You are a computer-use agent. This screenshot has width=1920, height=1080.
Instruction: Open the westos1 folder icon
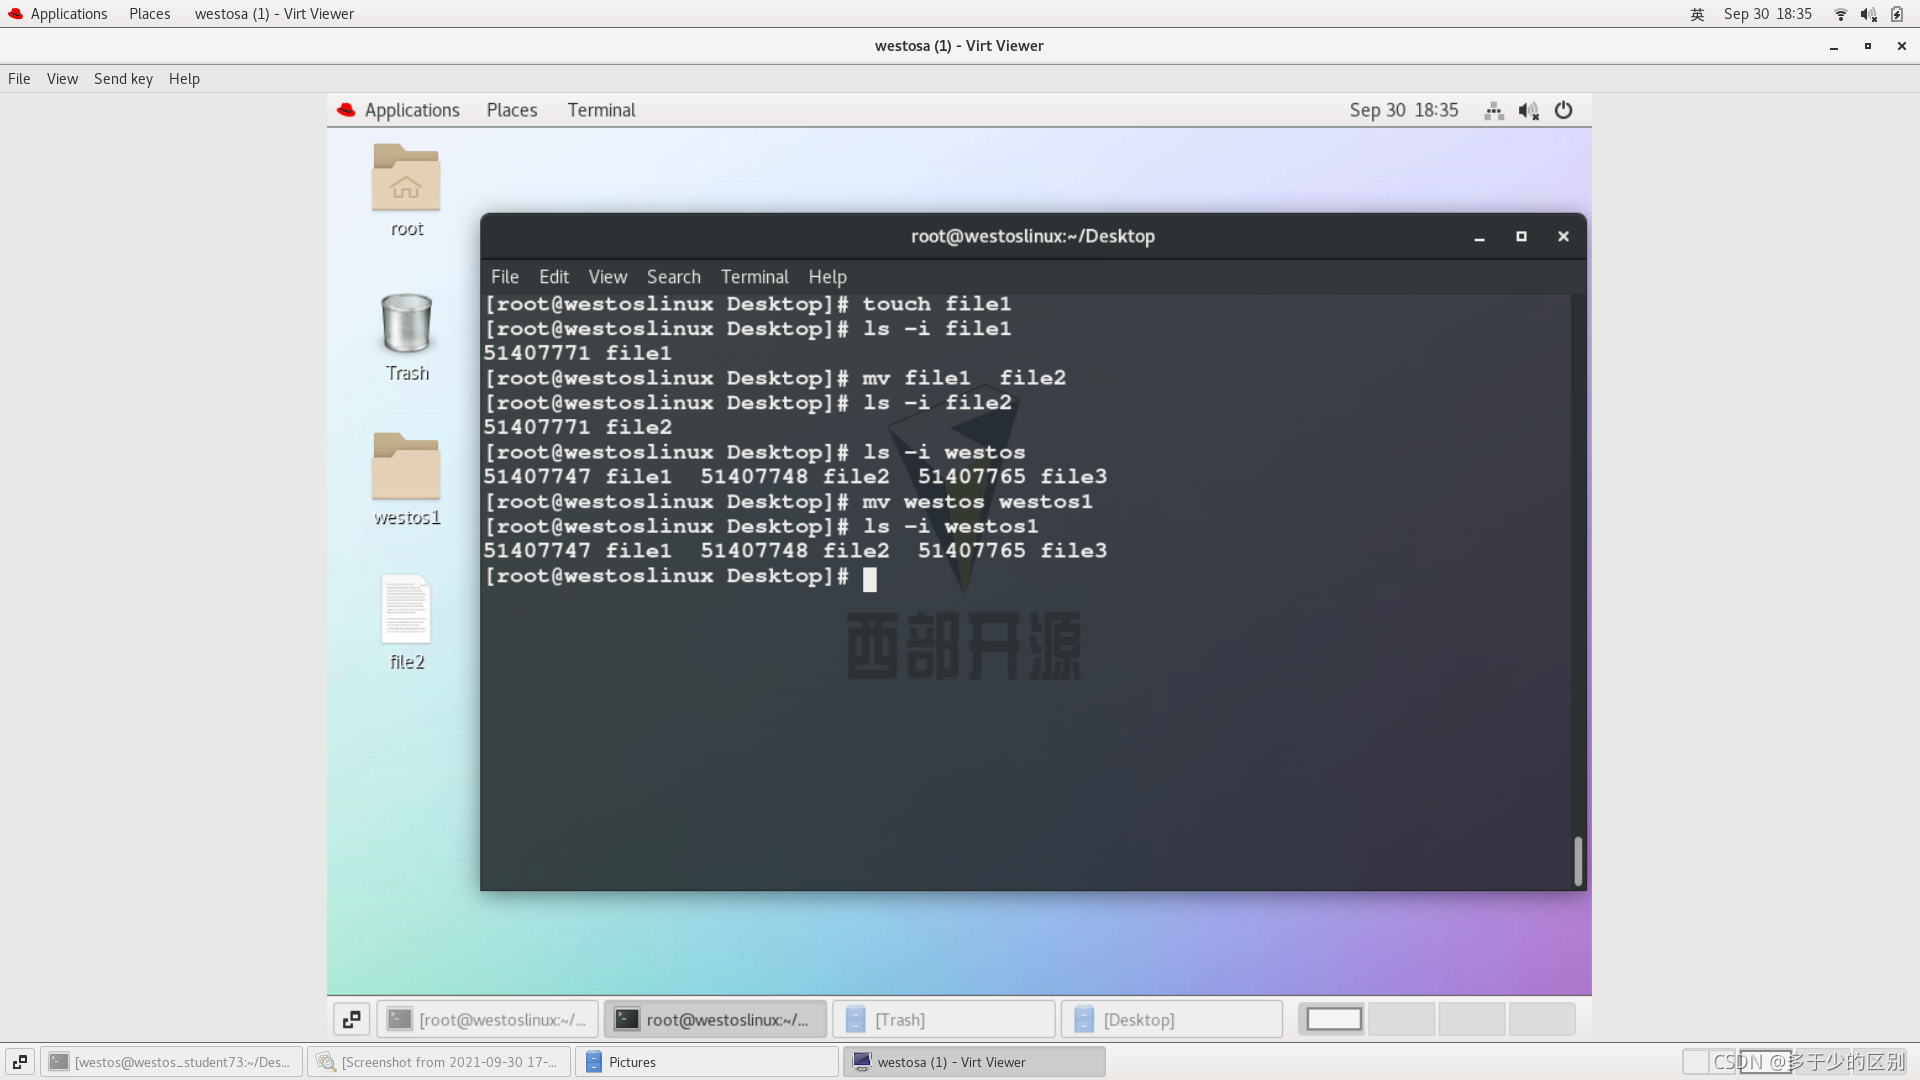point(406,467)
